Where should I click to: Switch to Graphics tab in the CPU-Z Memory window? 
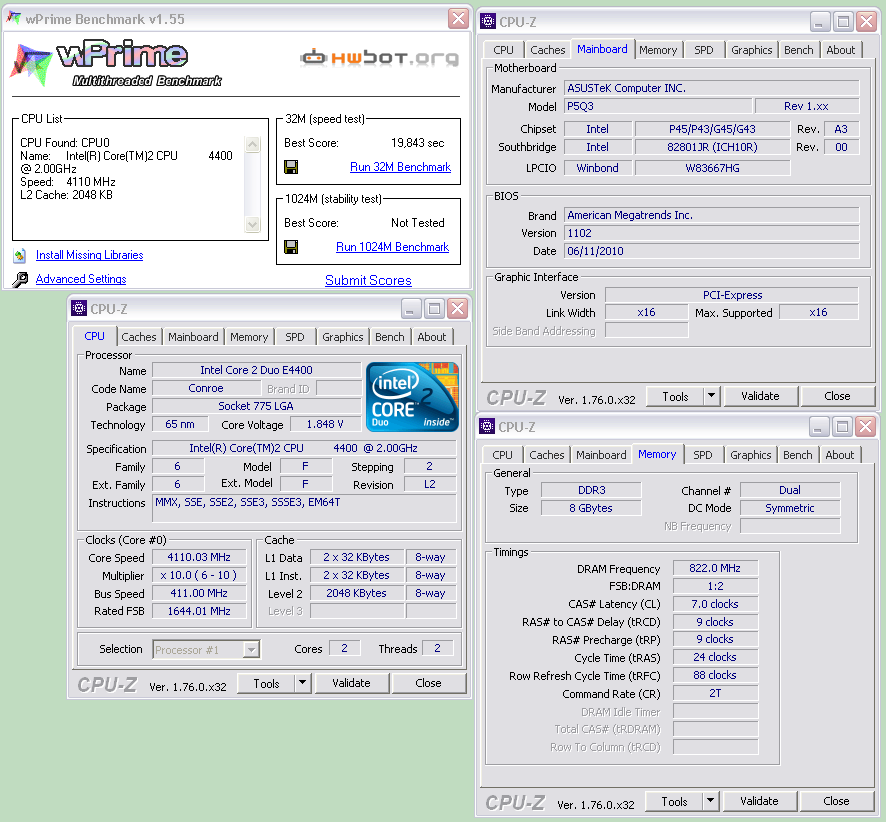coord(750,455)
